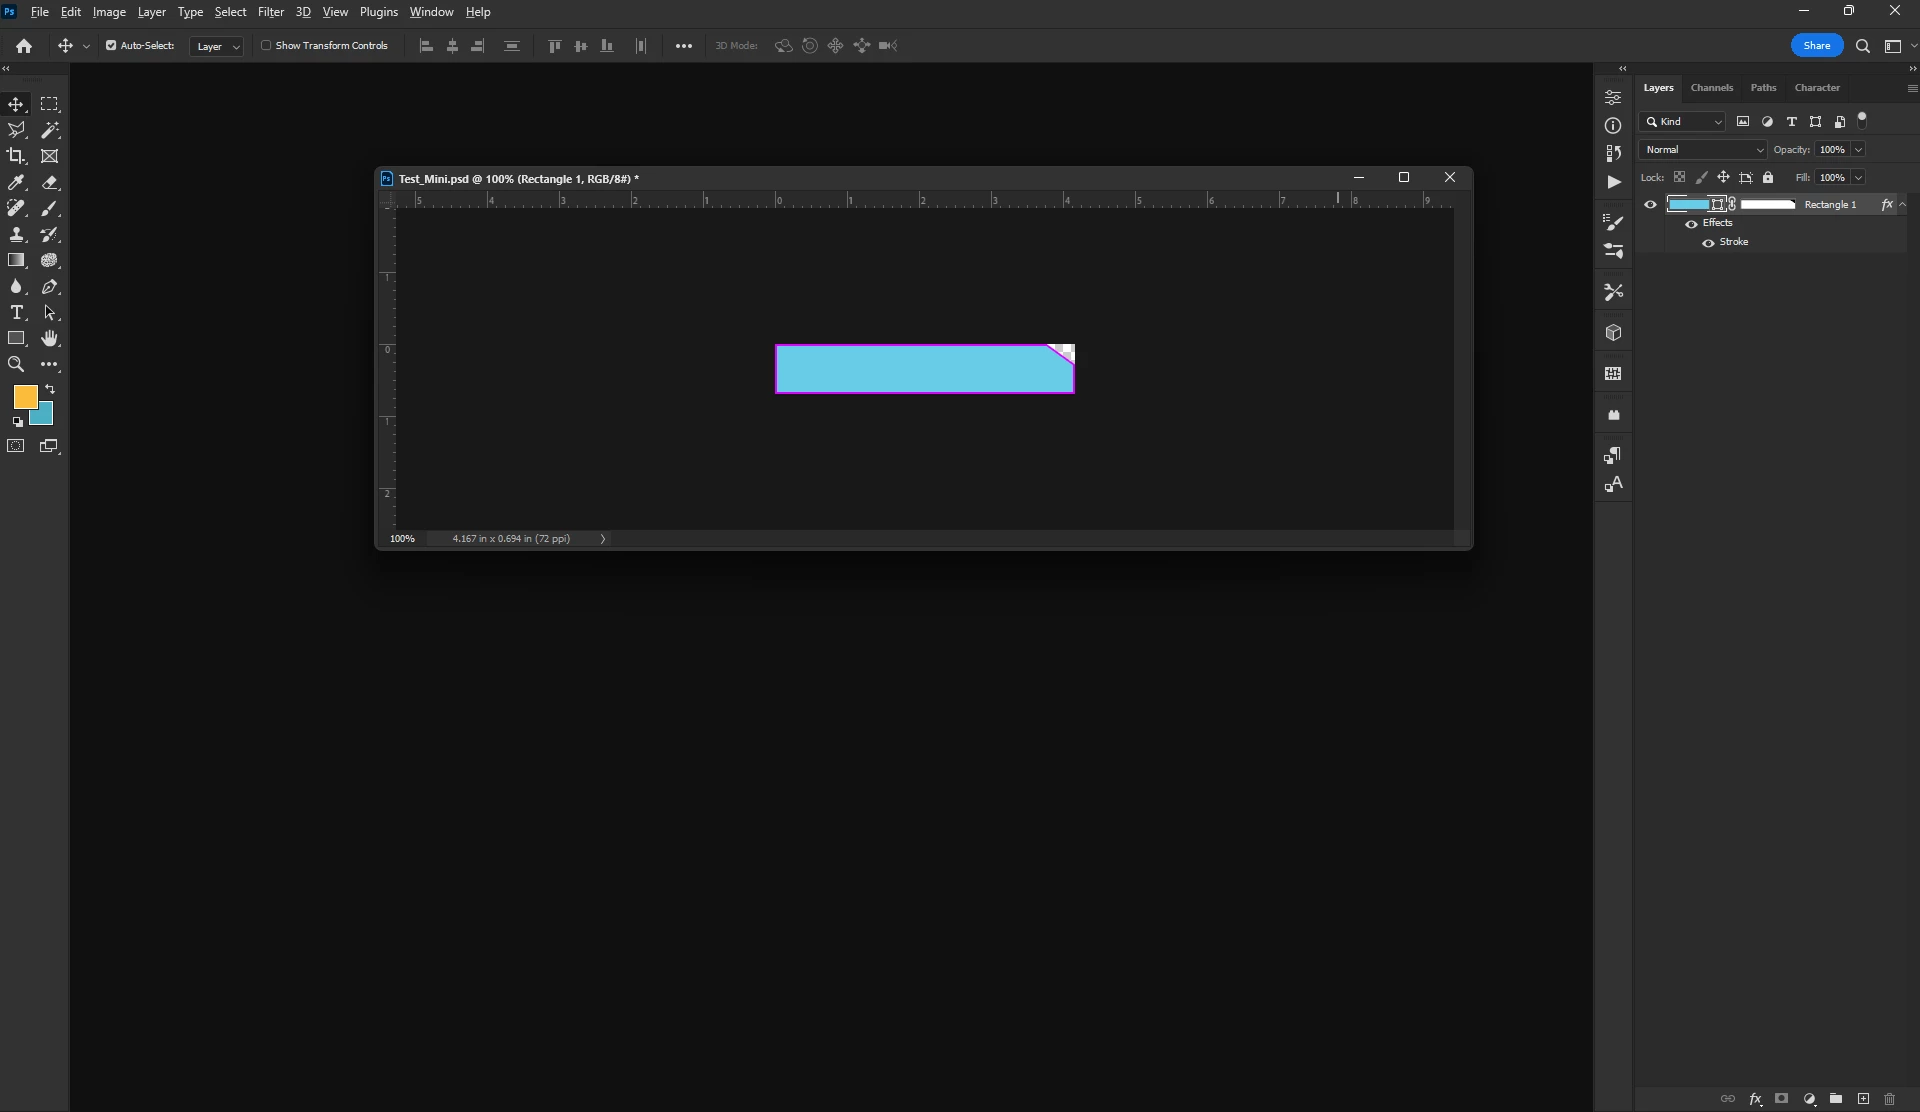
Task: Click the Delete layer trash icon
Action: (x=1889, y=1099)
